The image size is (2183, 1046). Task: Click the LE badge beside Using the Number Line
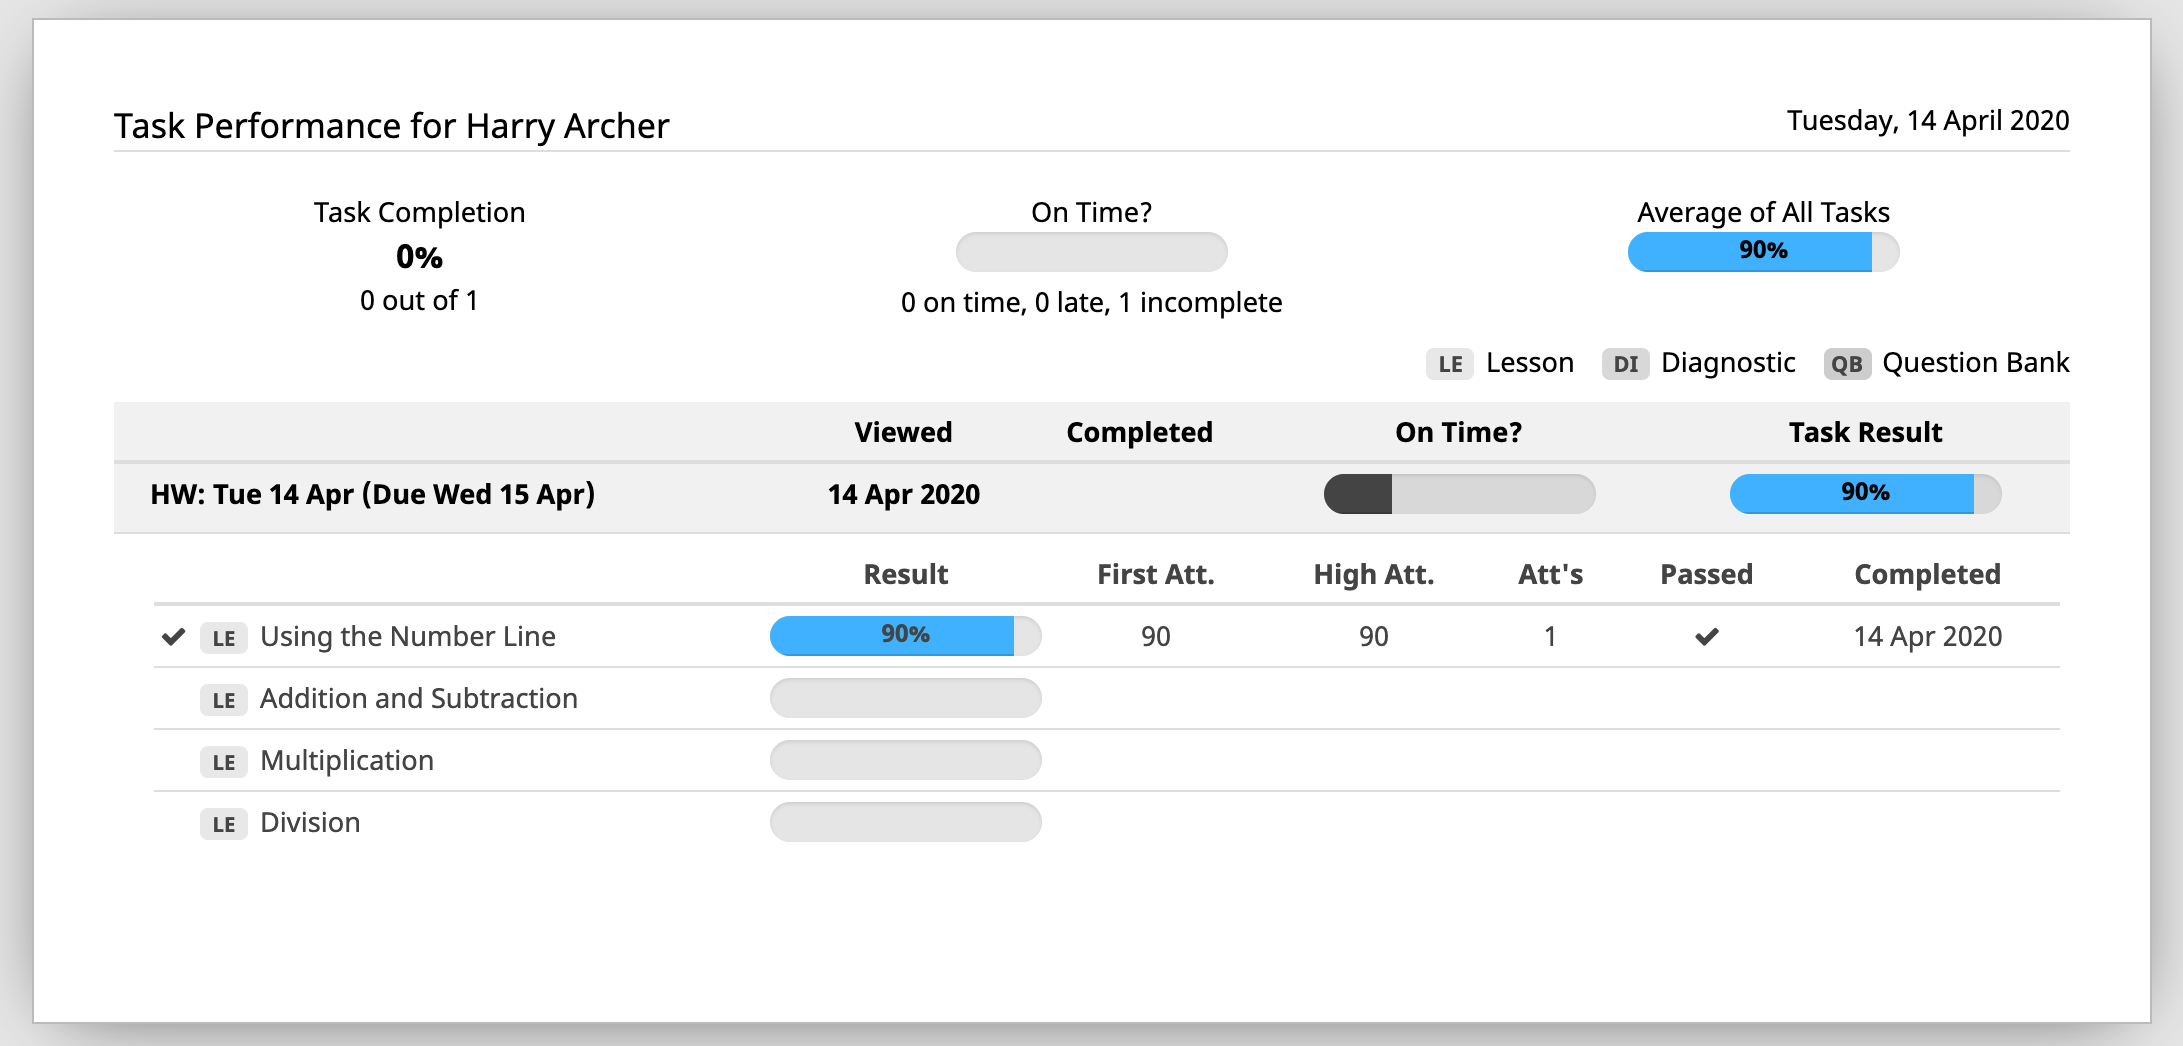click(224, 638)
